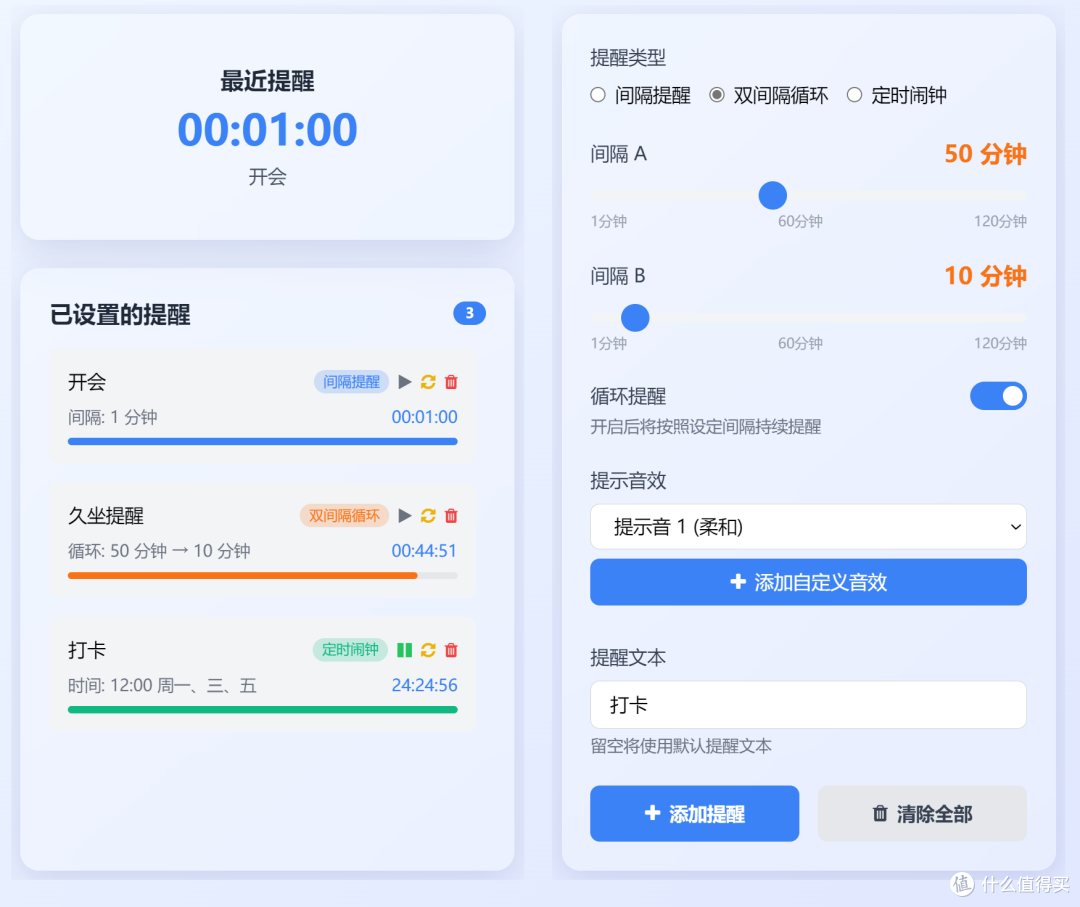Viewport: 1080px width, 907px height.
Task: Click the 清除全部 button
Action: pyautogui.click(x=922, y=813)
